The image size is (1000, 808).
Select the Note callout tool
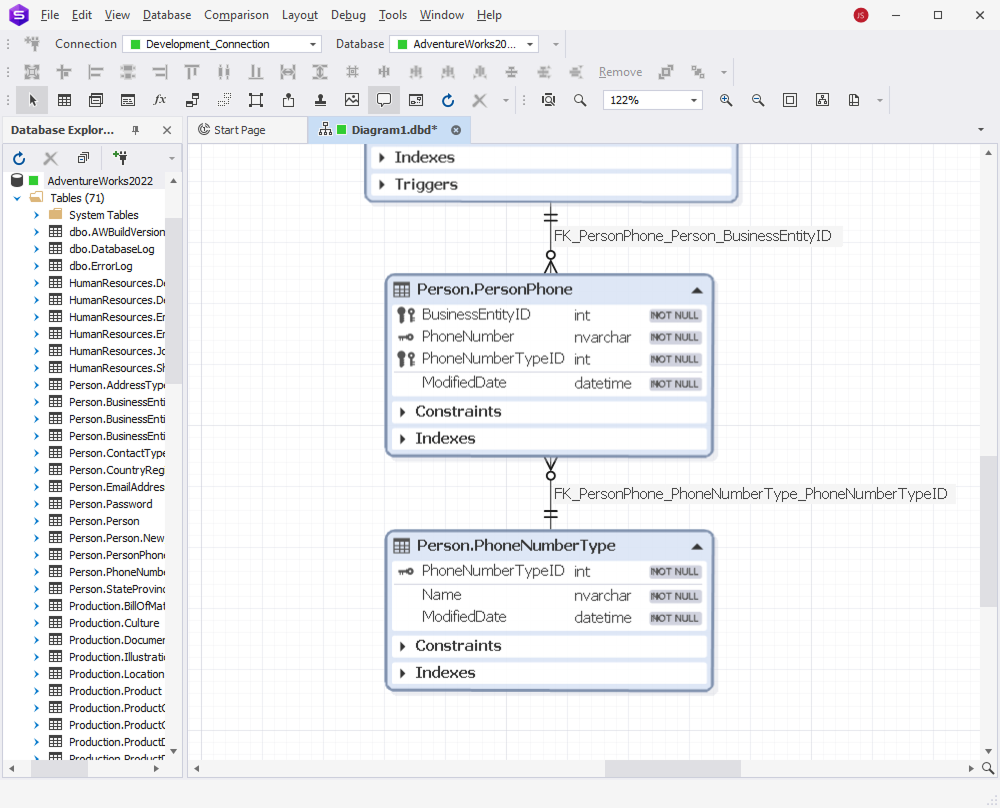click(383, 100)
